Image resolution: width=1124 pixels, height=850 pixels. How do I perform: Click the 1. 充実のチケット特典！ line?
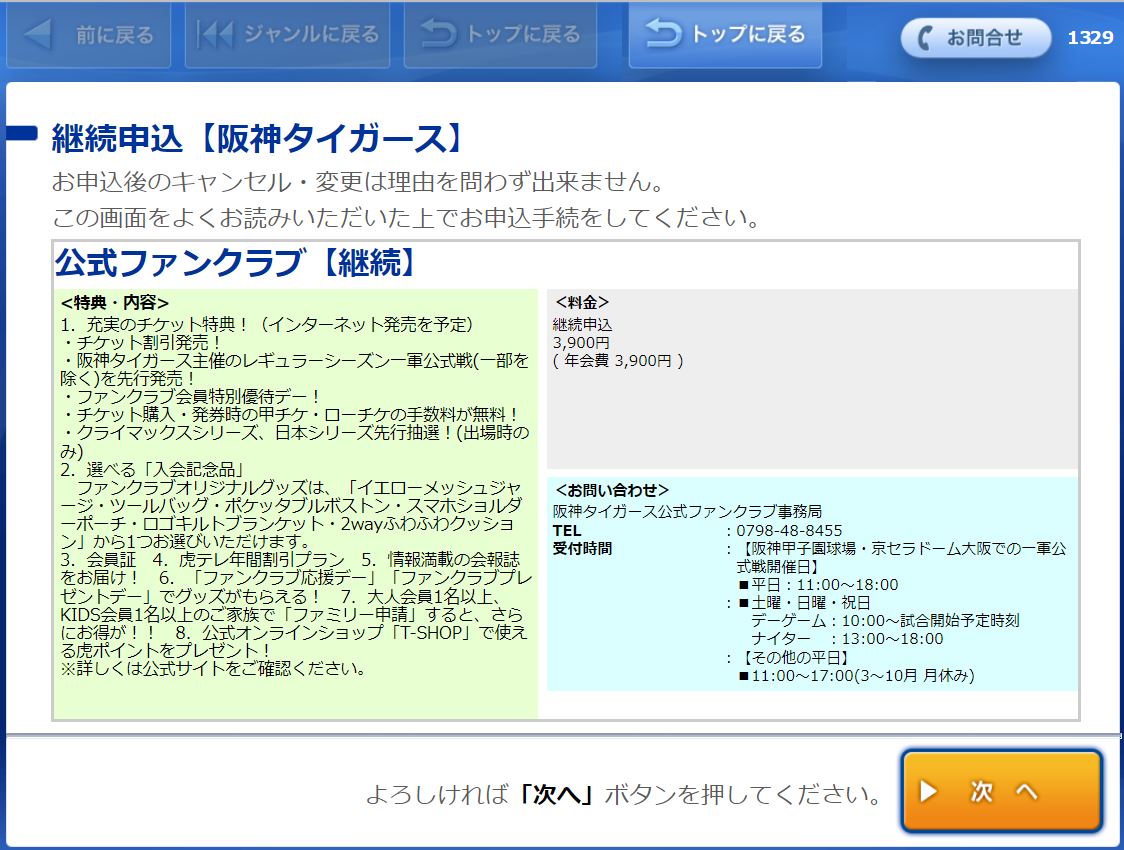coord(267,325)
